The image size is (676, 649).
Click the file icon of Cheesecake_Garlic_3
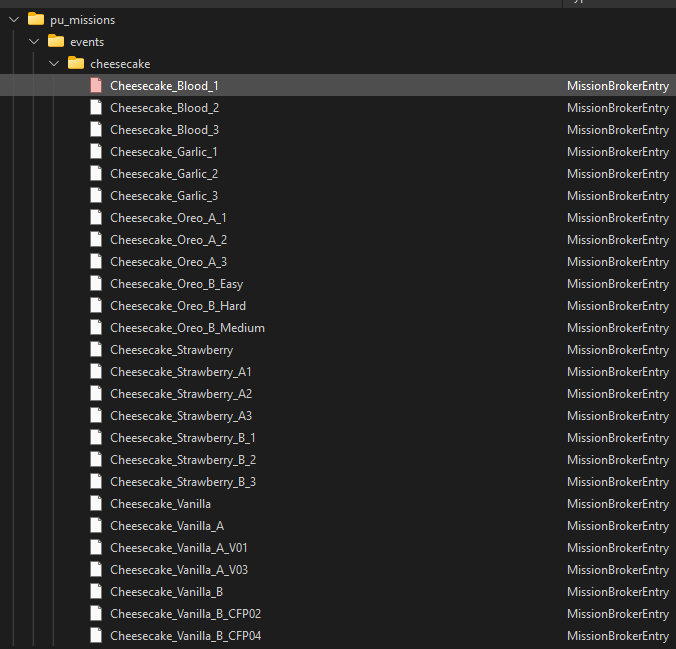point(96,195)
